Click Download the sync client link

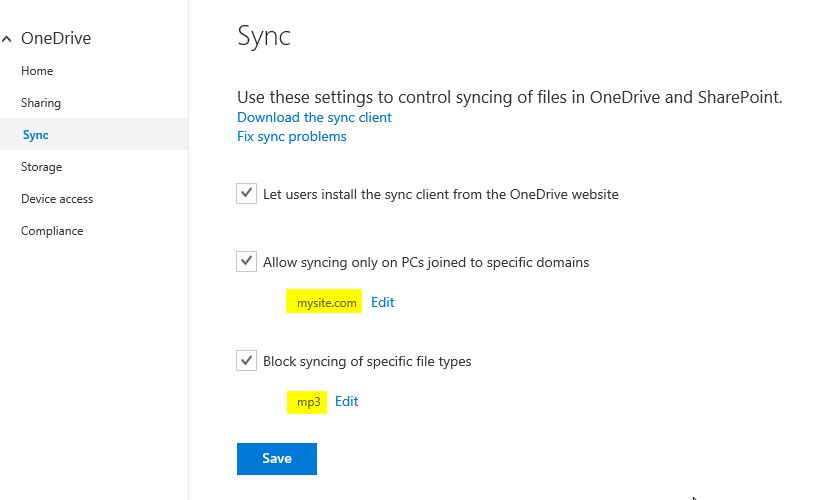tap(314, 117)
